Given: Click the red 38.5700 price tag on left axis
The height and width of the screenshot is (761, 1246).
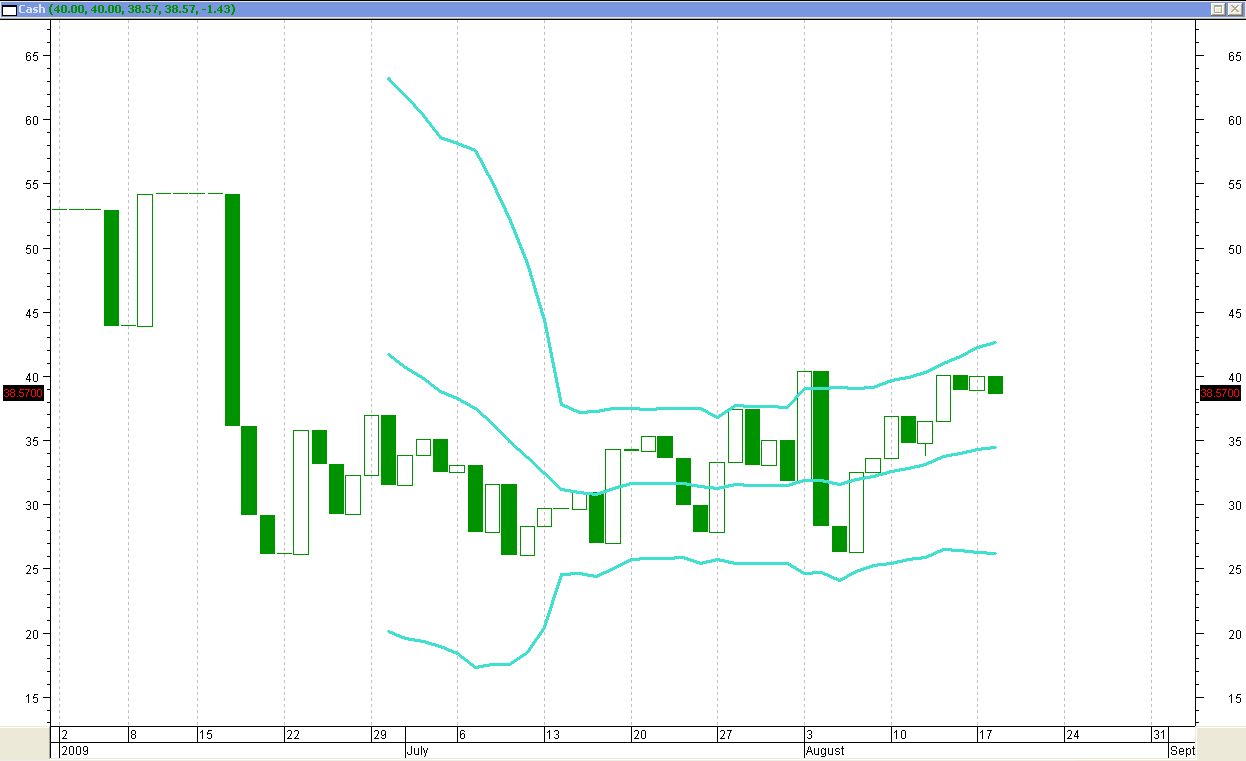Looking at the screenshot, I should pos(21,393).
